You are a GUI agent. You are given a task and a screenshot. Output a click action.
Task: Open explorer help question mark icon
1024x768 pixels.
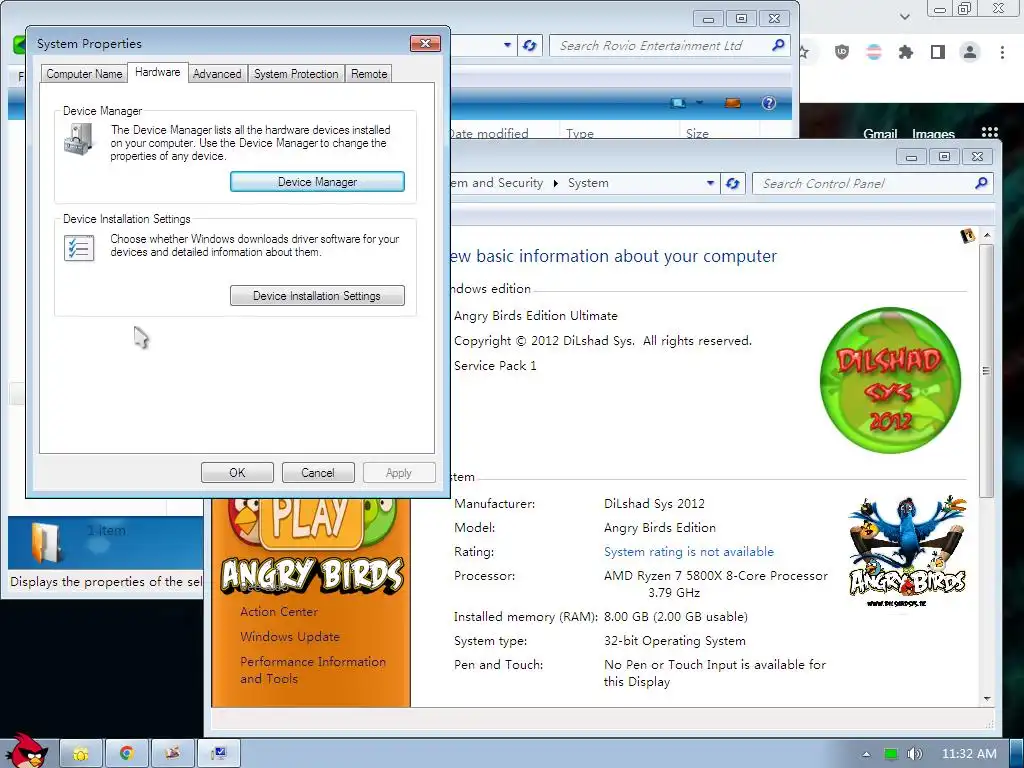click(x=769, y=103)
